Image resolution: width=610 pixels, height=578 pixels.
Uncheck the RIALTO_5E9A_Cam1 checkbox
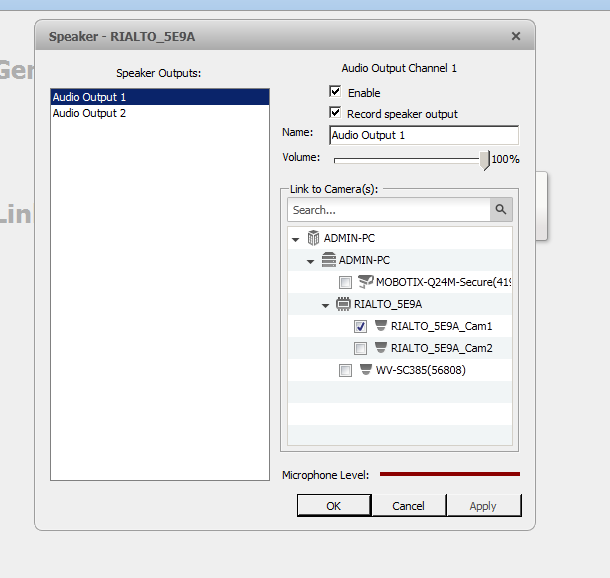tap(360, 326)
